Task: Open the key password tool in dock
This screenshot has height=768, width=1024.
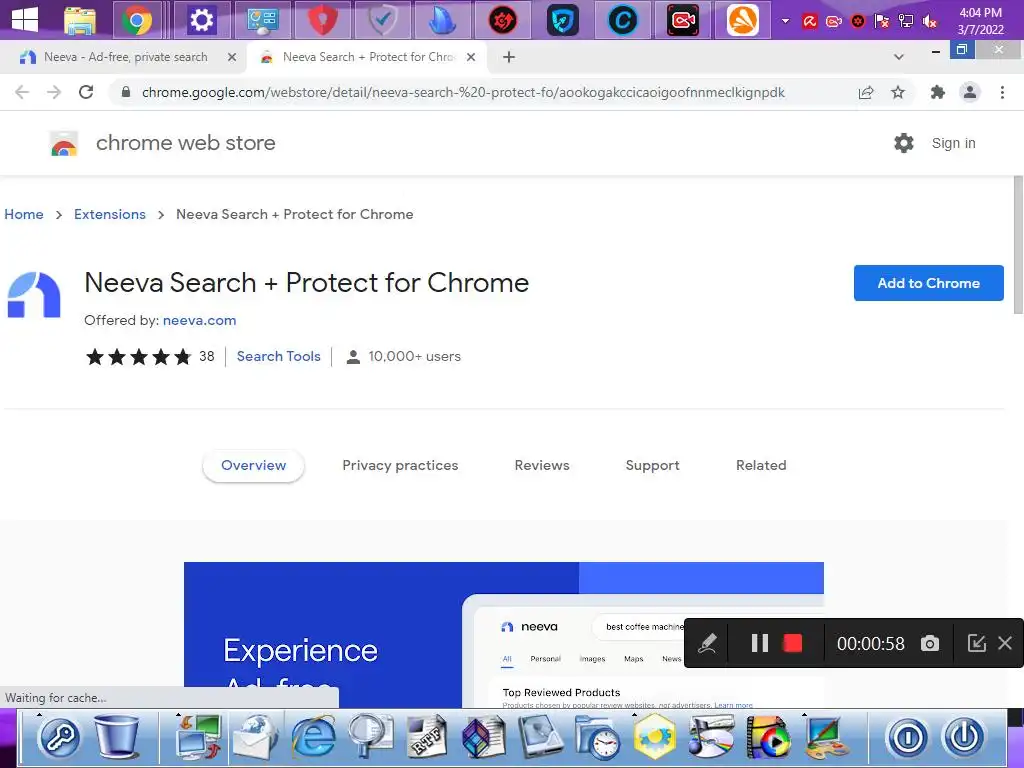Action: [x=59, y=738]
